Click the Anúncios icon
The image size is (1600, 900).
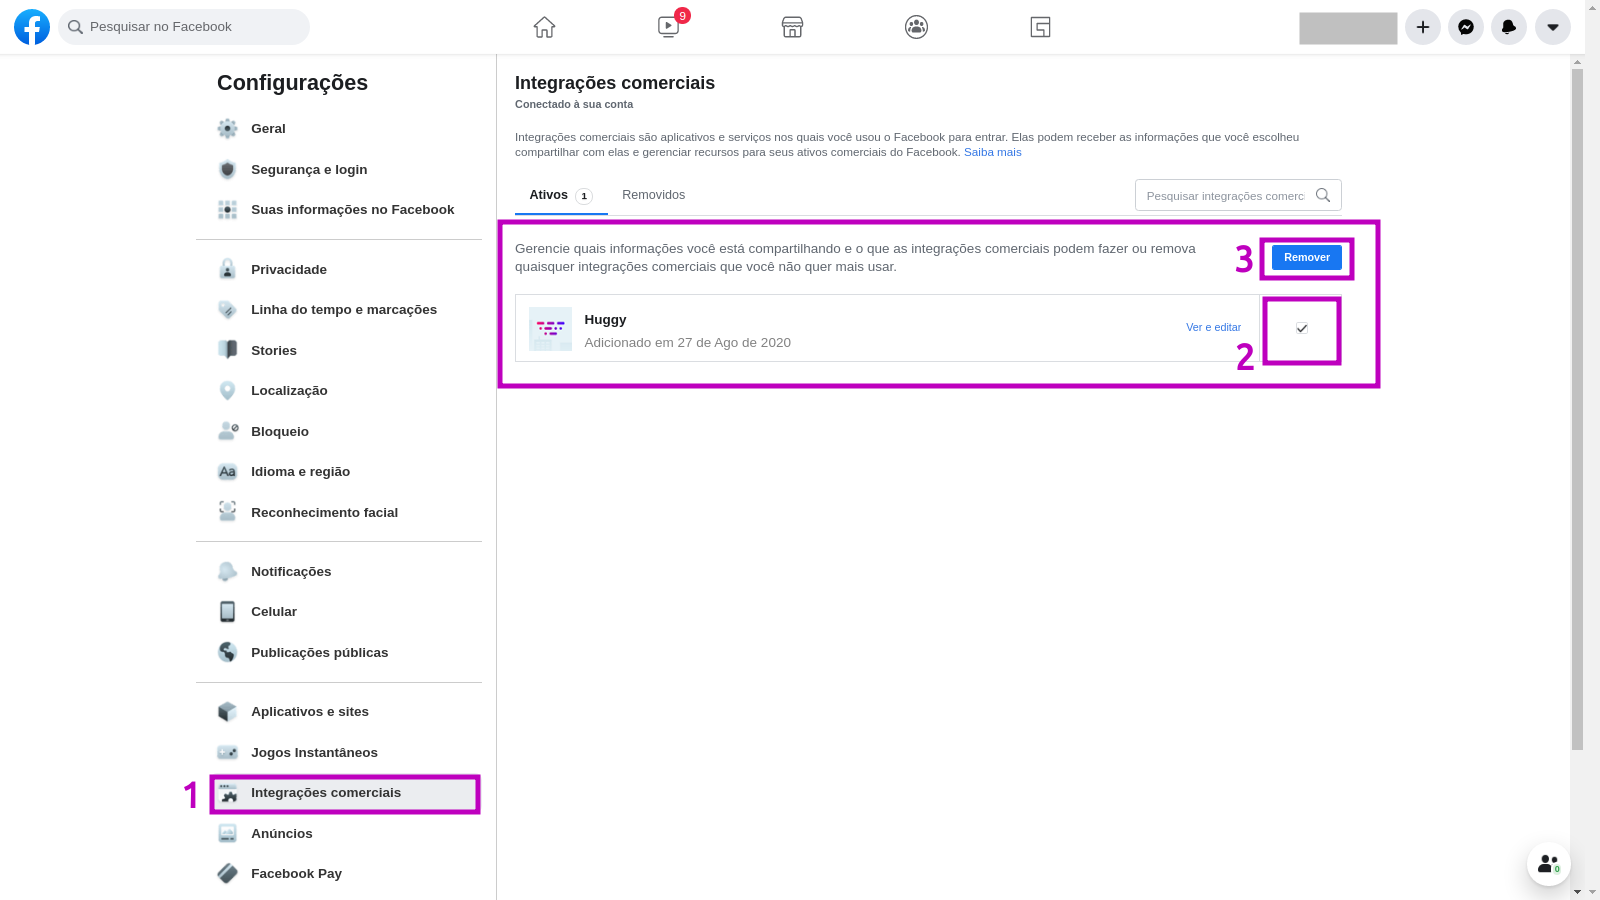[228, 833]
